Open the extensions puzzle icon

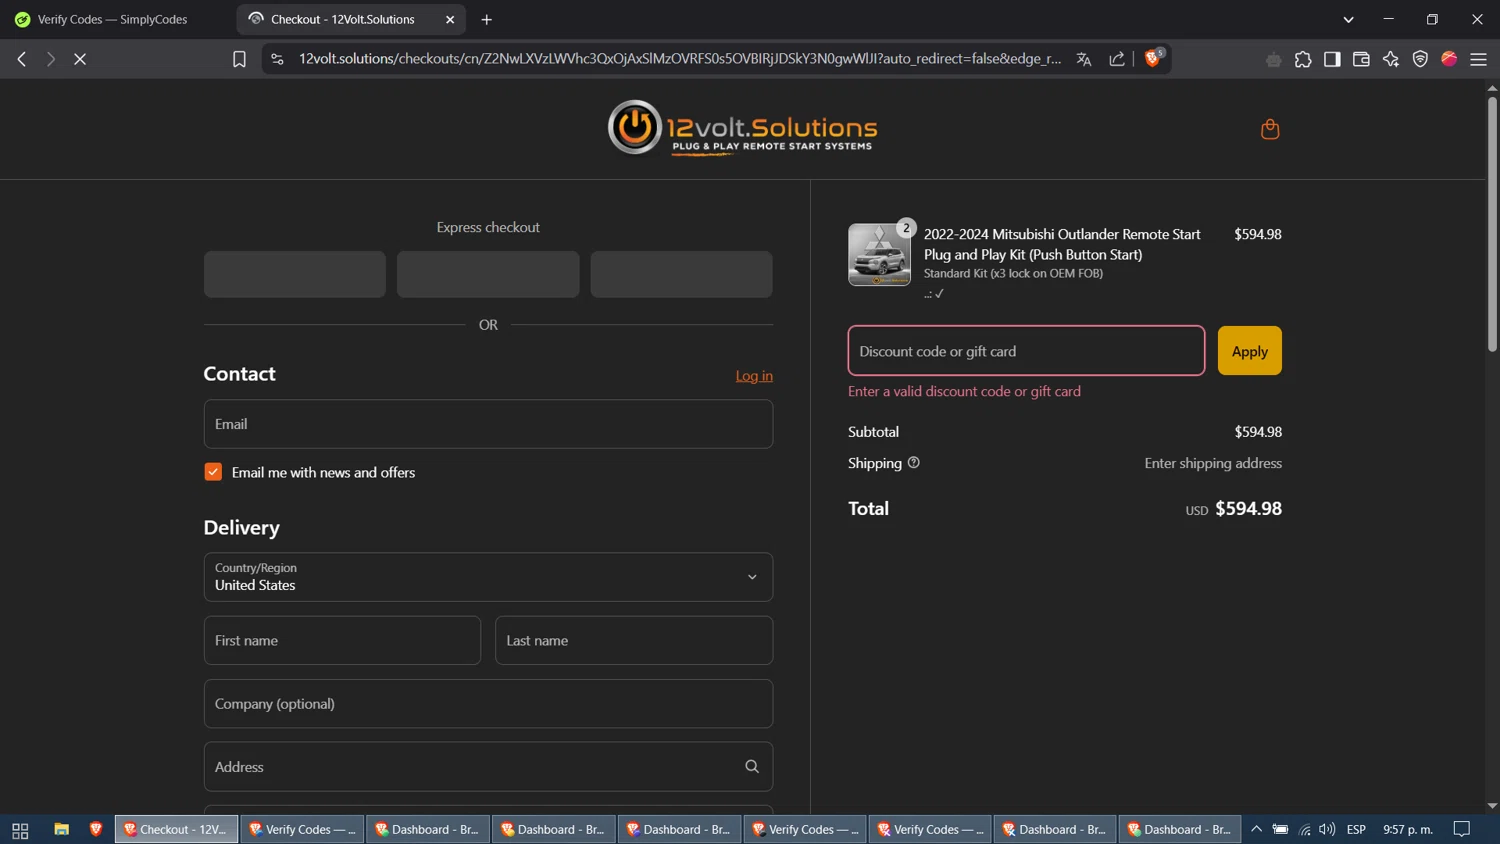[x=1302, y=60]
